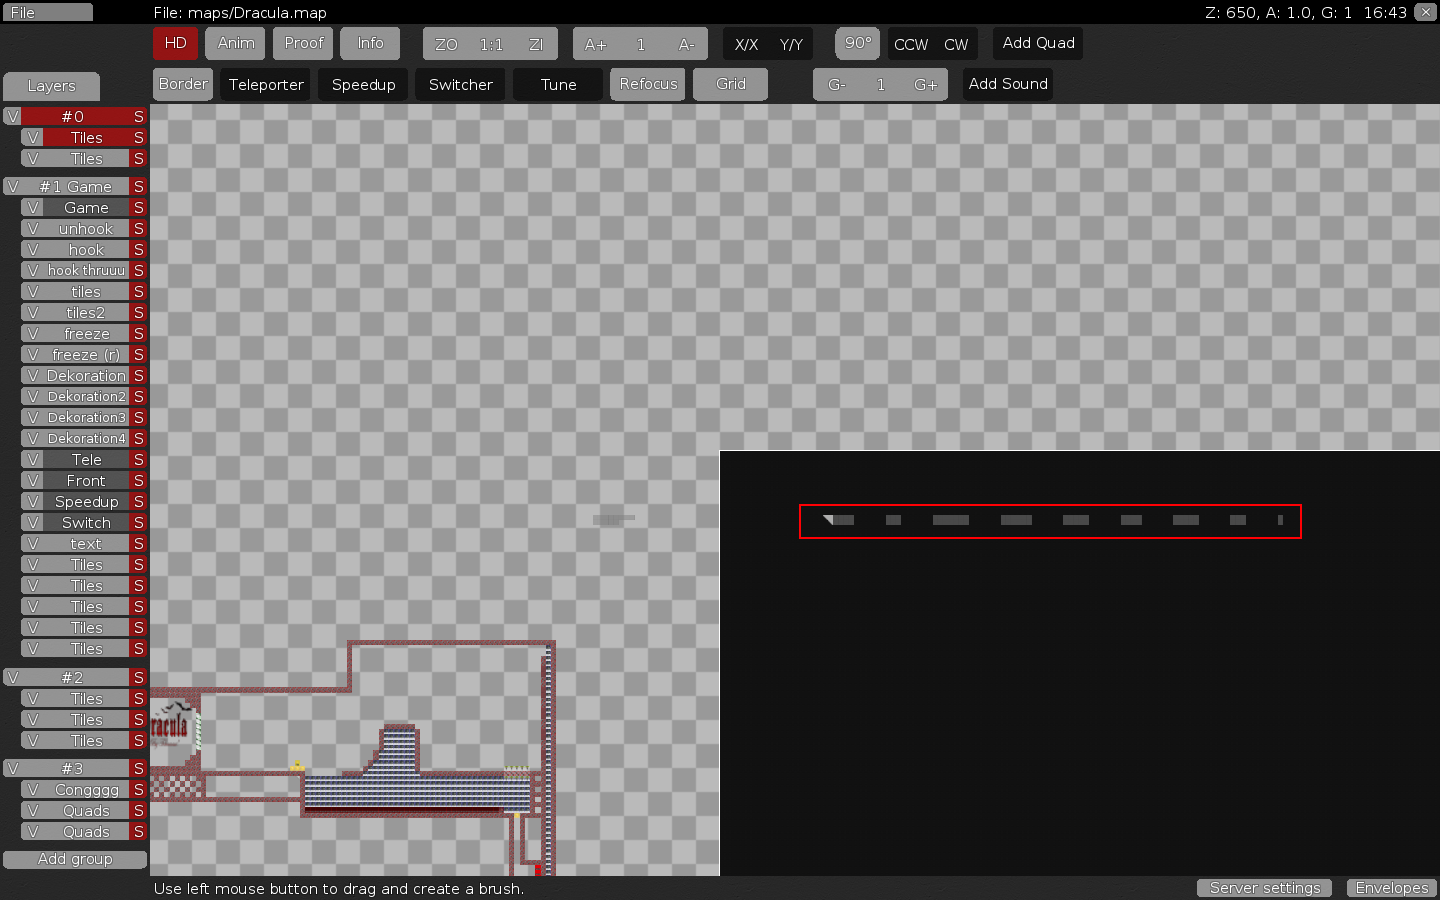Select the Dekoration3 layer
This screenshot has width=1440, height=900.
[87, 418]
